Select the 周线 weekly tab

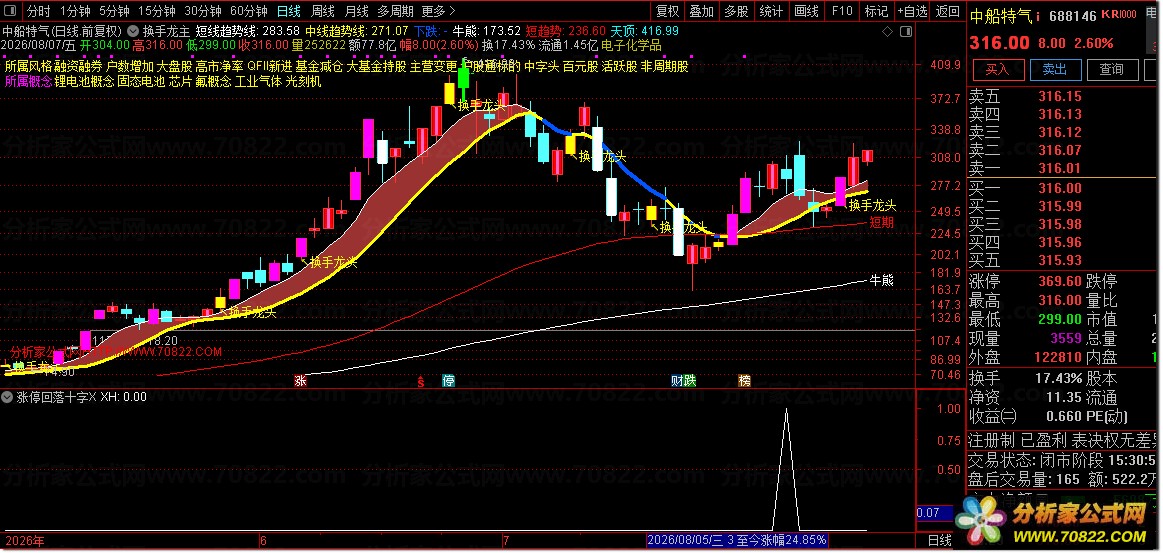pos(323,11)
